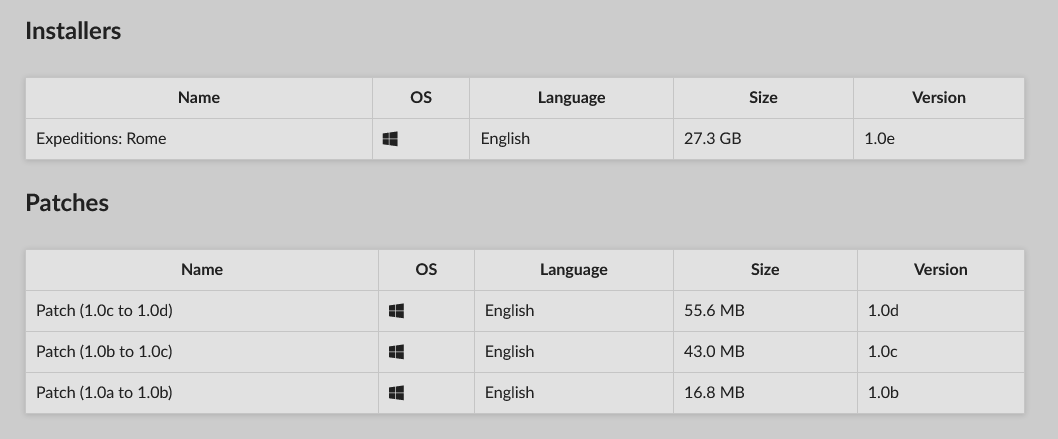Screen dimensions: 1058x439
Task: Click the Installers table Size column header
Action: (763, 98)
